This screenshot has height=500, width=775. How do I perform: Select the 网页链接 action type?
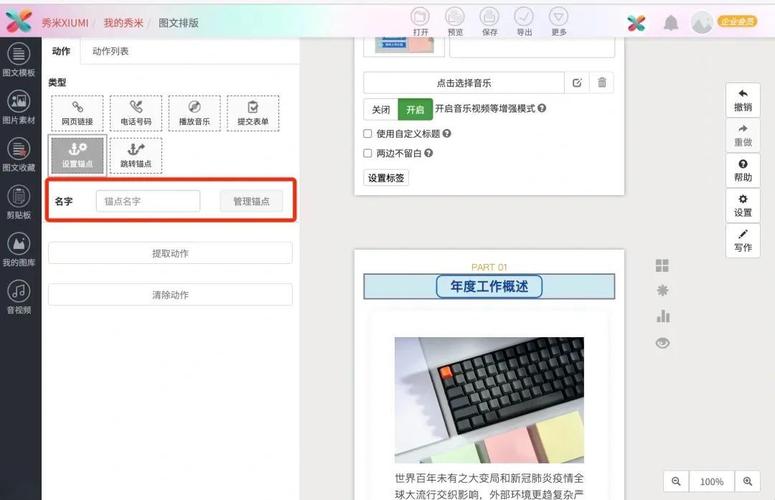tap(77, 113)
